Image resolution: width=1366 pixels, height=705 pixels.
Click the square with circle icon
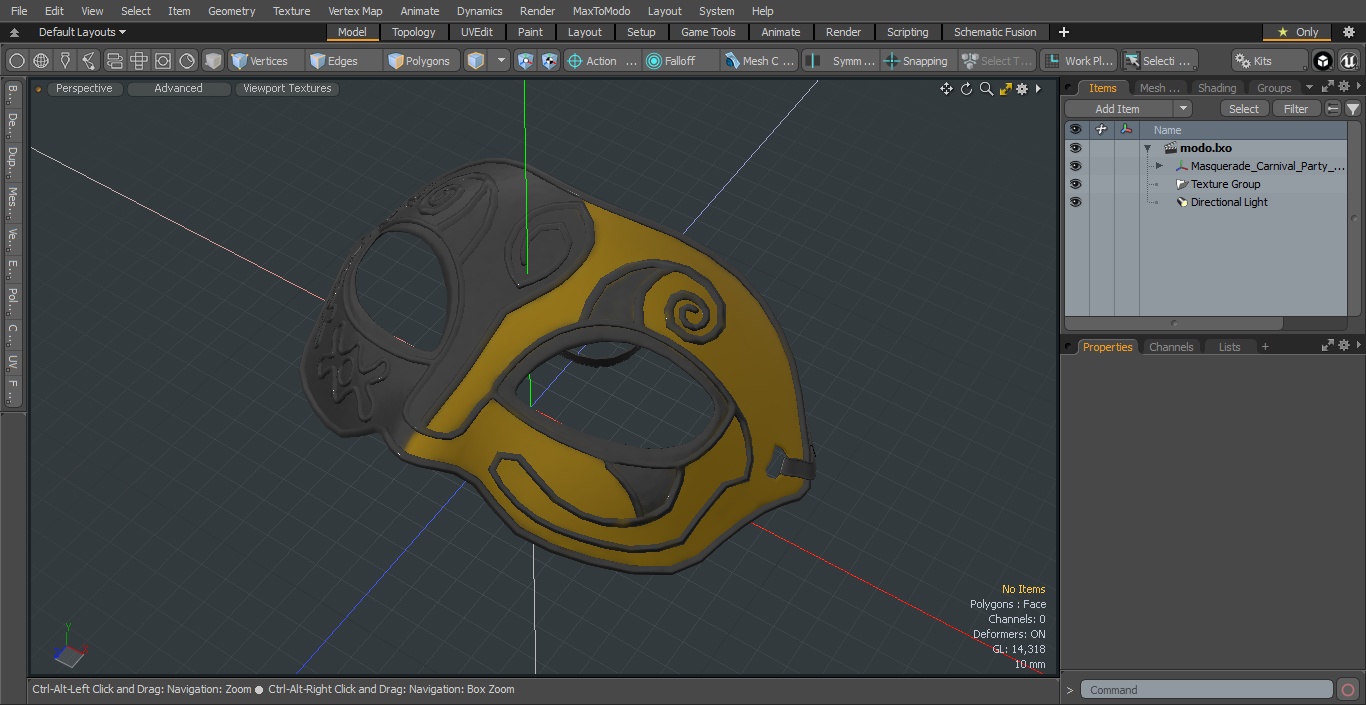click(163, 61)
